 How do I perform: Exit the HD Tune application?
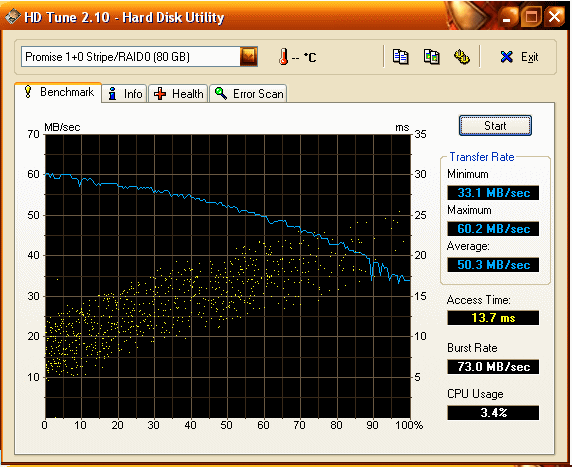519,57
